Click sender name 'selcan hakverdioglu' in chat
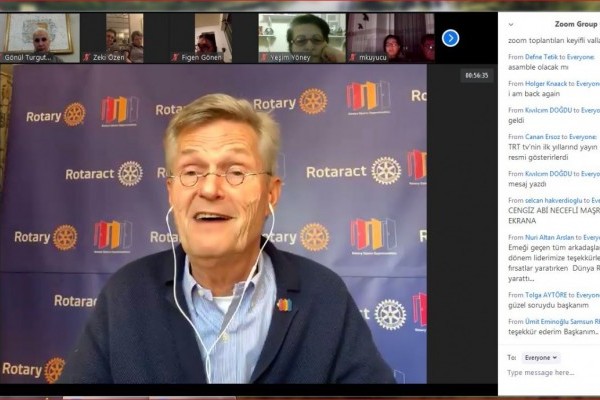Viewport: 600px width, 400px height. pos(553,200)
